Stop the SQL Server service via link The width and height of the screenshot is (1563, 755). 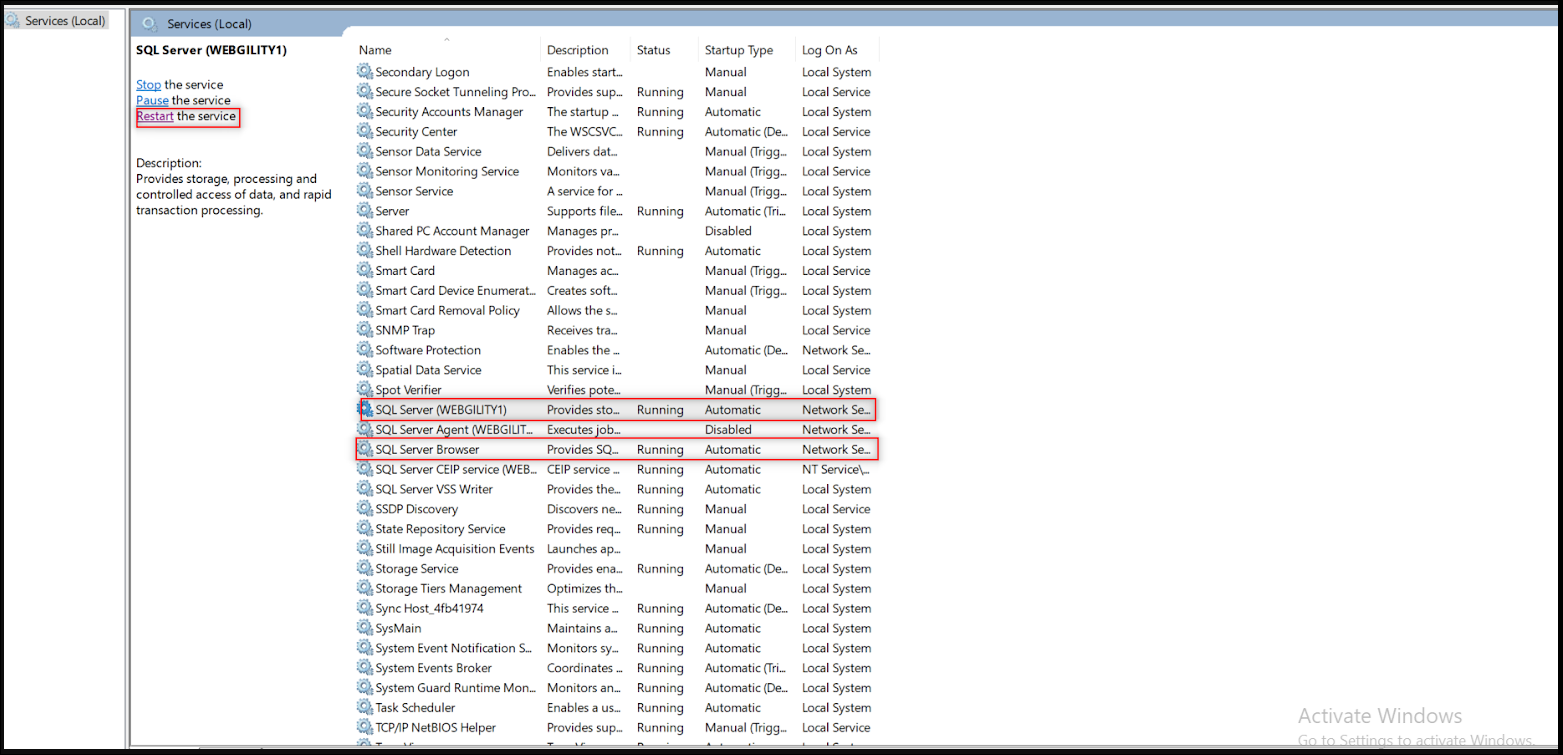click(x=148, y=85)
